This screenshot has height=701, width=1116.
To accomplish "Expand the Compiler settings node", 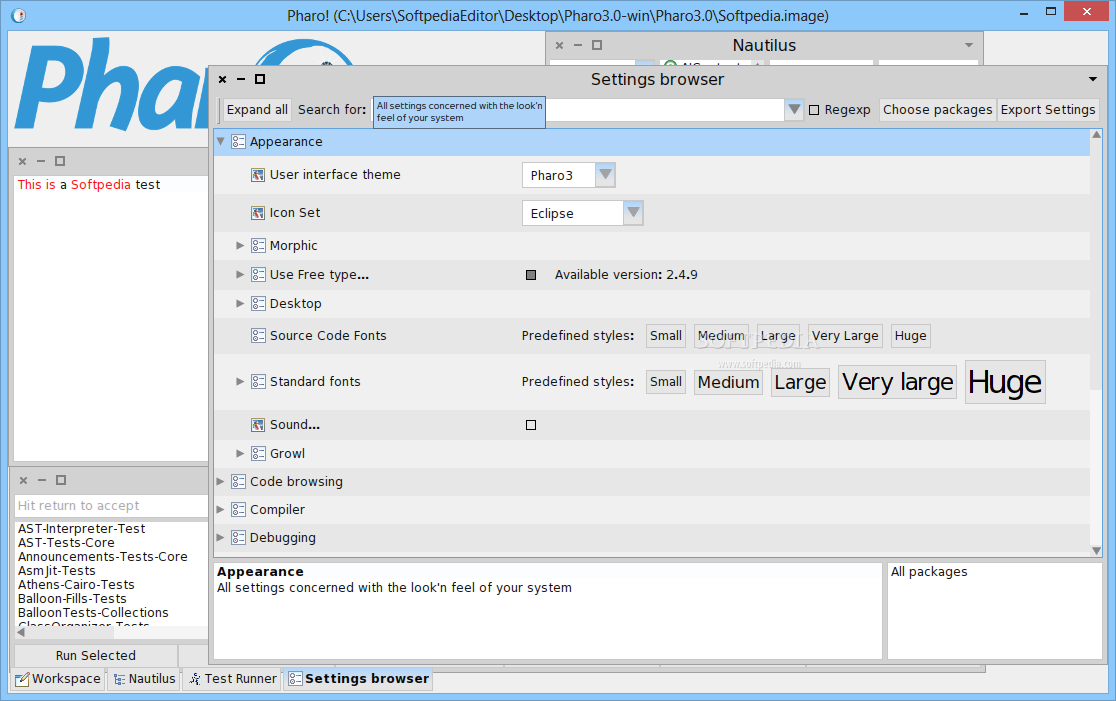I will click(x=221, y=510).
